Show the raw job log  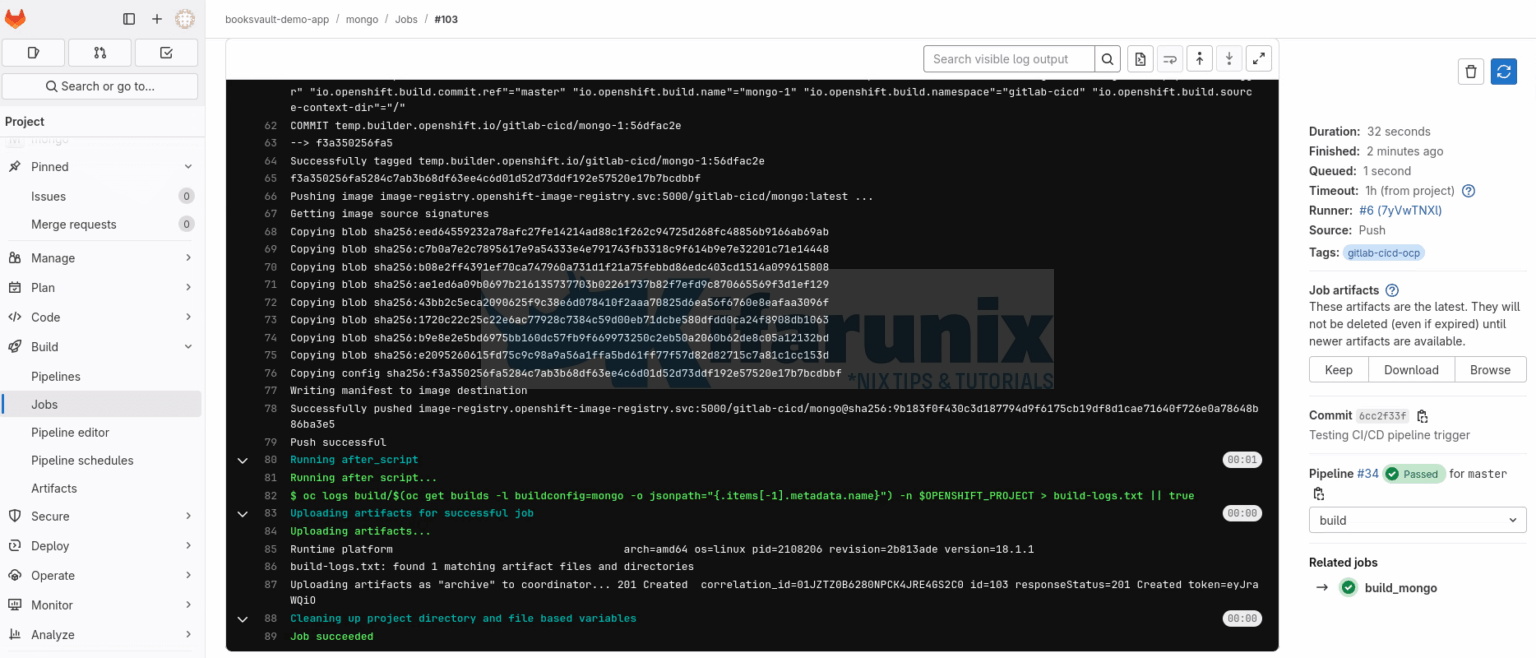[x=1140, y=59]
